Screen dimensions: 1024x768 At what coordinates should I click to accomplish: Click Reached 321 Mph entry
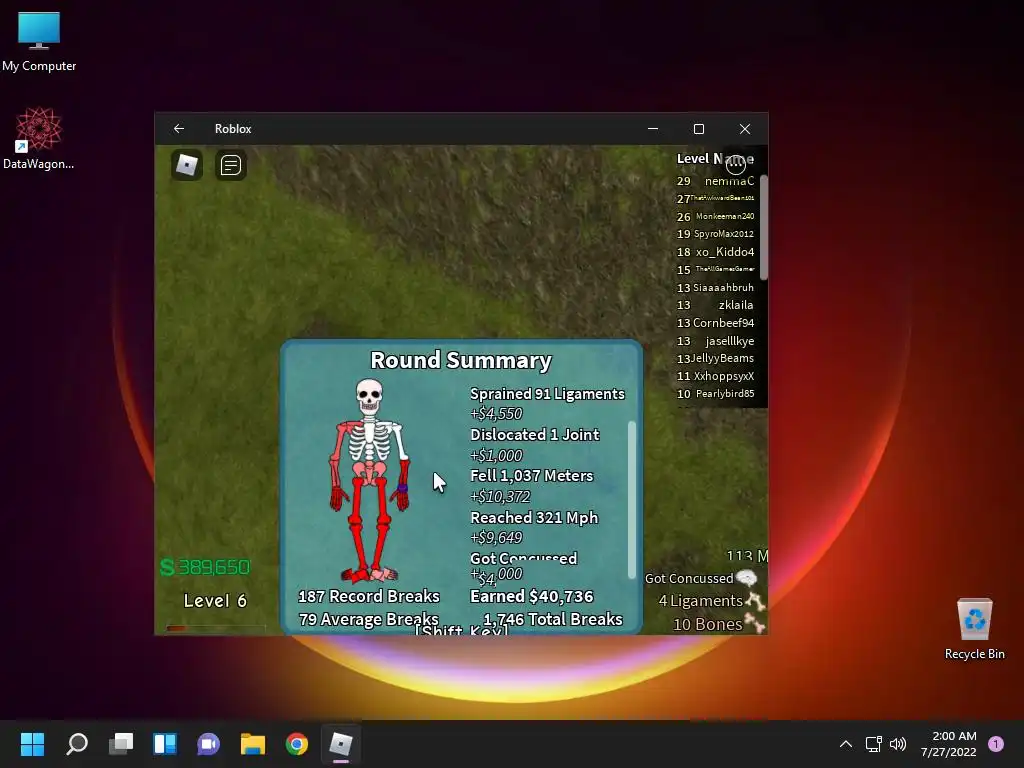coord(534,518)
